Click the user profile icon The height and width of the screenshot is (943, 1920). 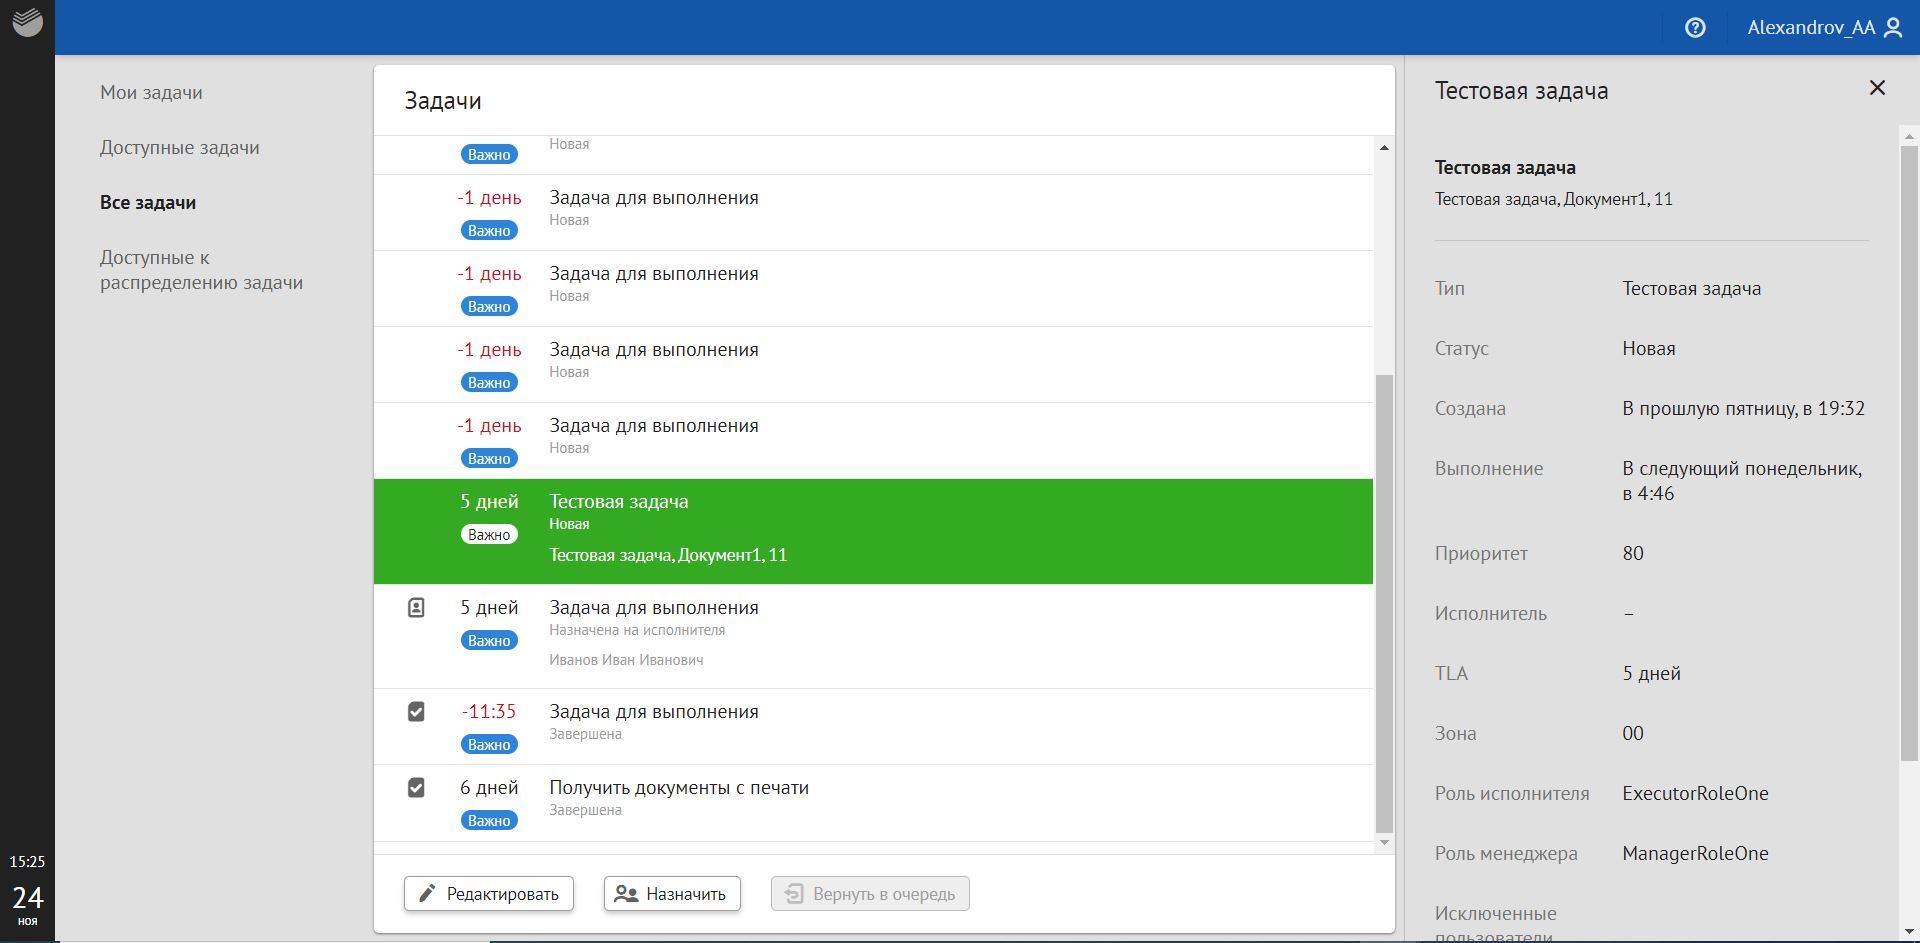(1893, 28)
